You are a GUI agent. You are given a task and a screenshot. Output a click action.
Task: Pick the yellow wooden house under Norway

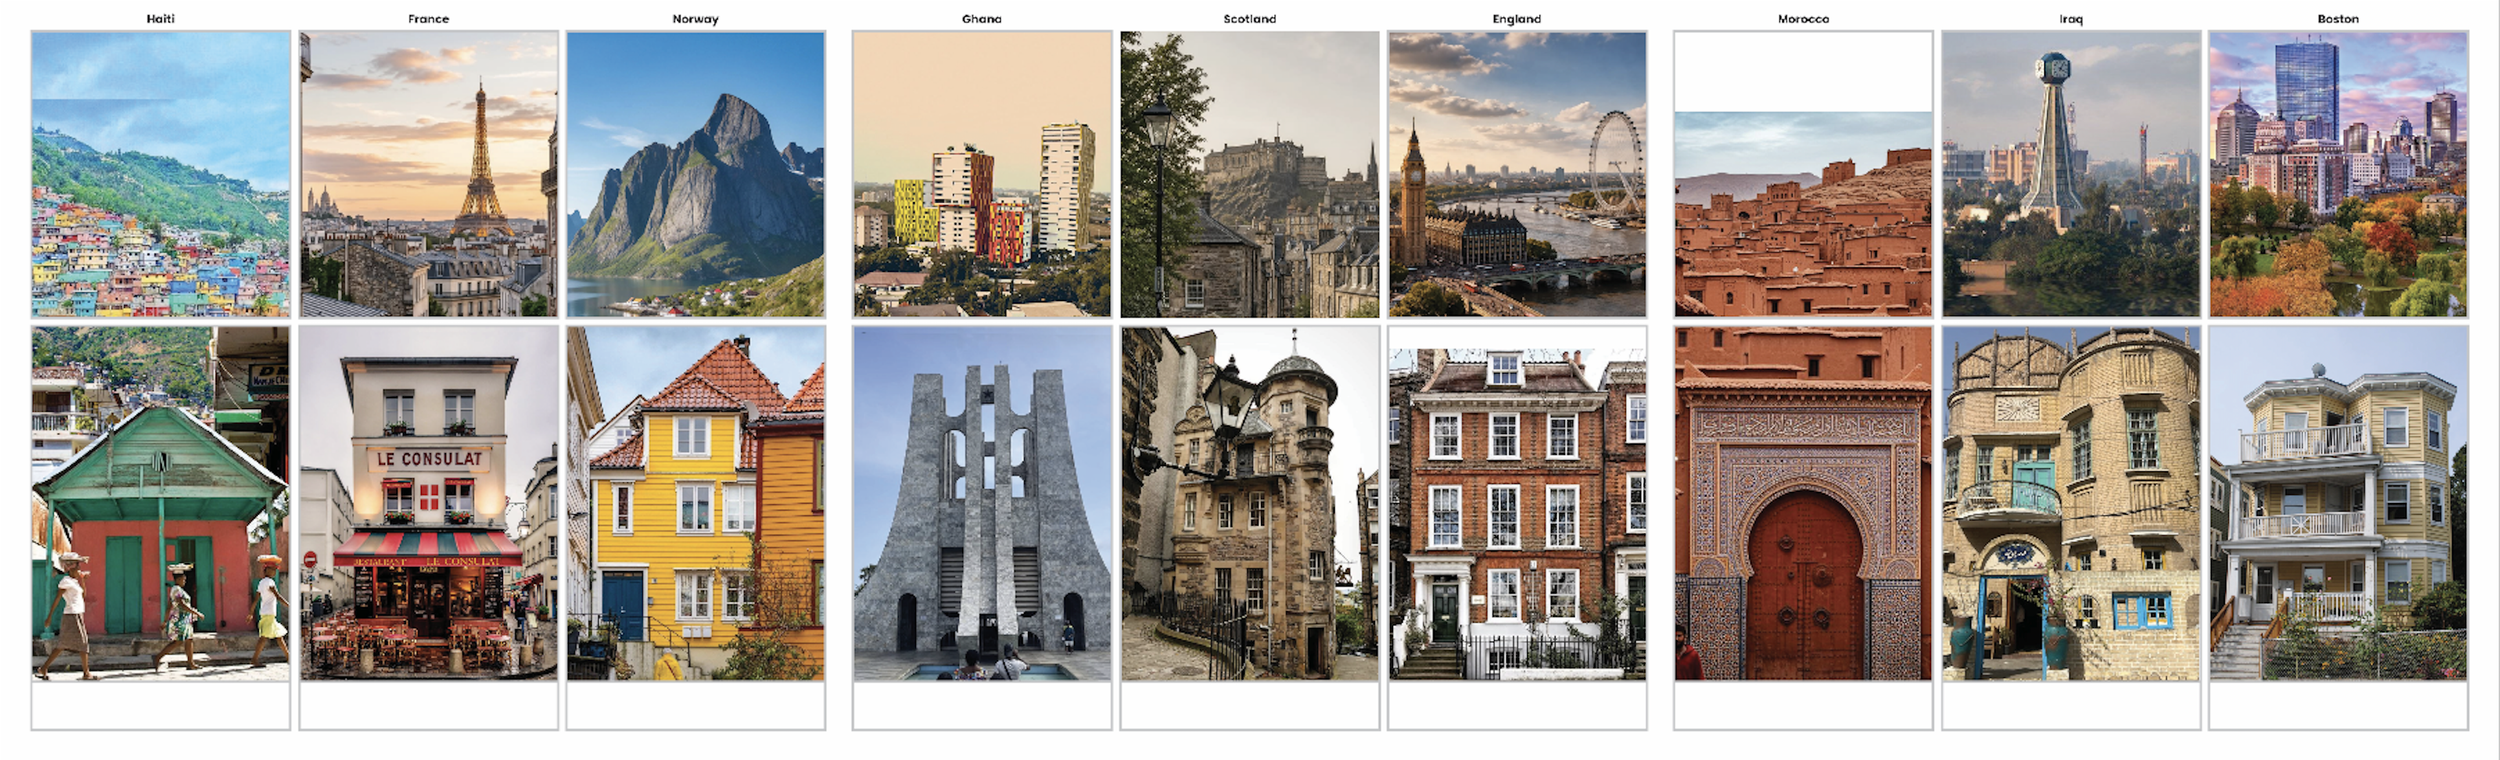point(696,504)
